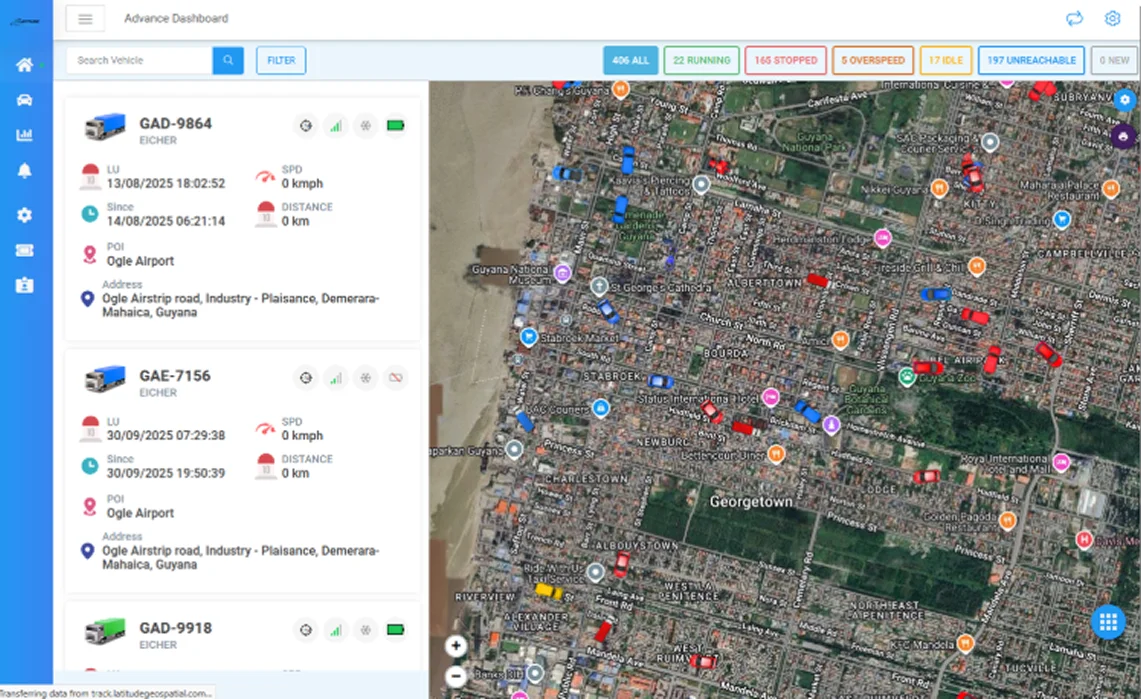The height and width of the screenshot is (699, 1141).
Task: Select the IDLE vehicles tab
Action: point(946,60)
